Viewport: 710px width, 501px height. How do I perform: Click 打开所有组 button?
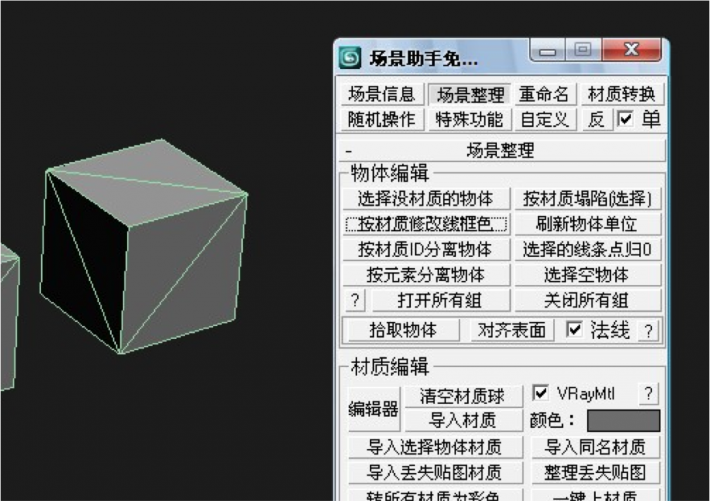[440, 300]
